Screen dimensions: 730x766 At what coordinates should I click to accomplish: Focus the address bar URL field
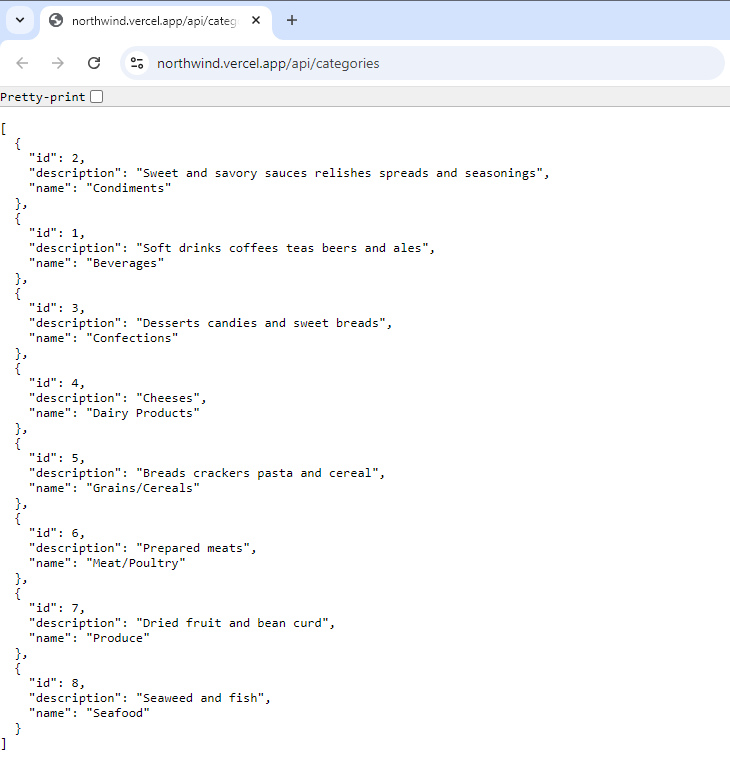coord(400,63)
